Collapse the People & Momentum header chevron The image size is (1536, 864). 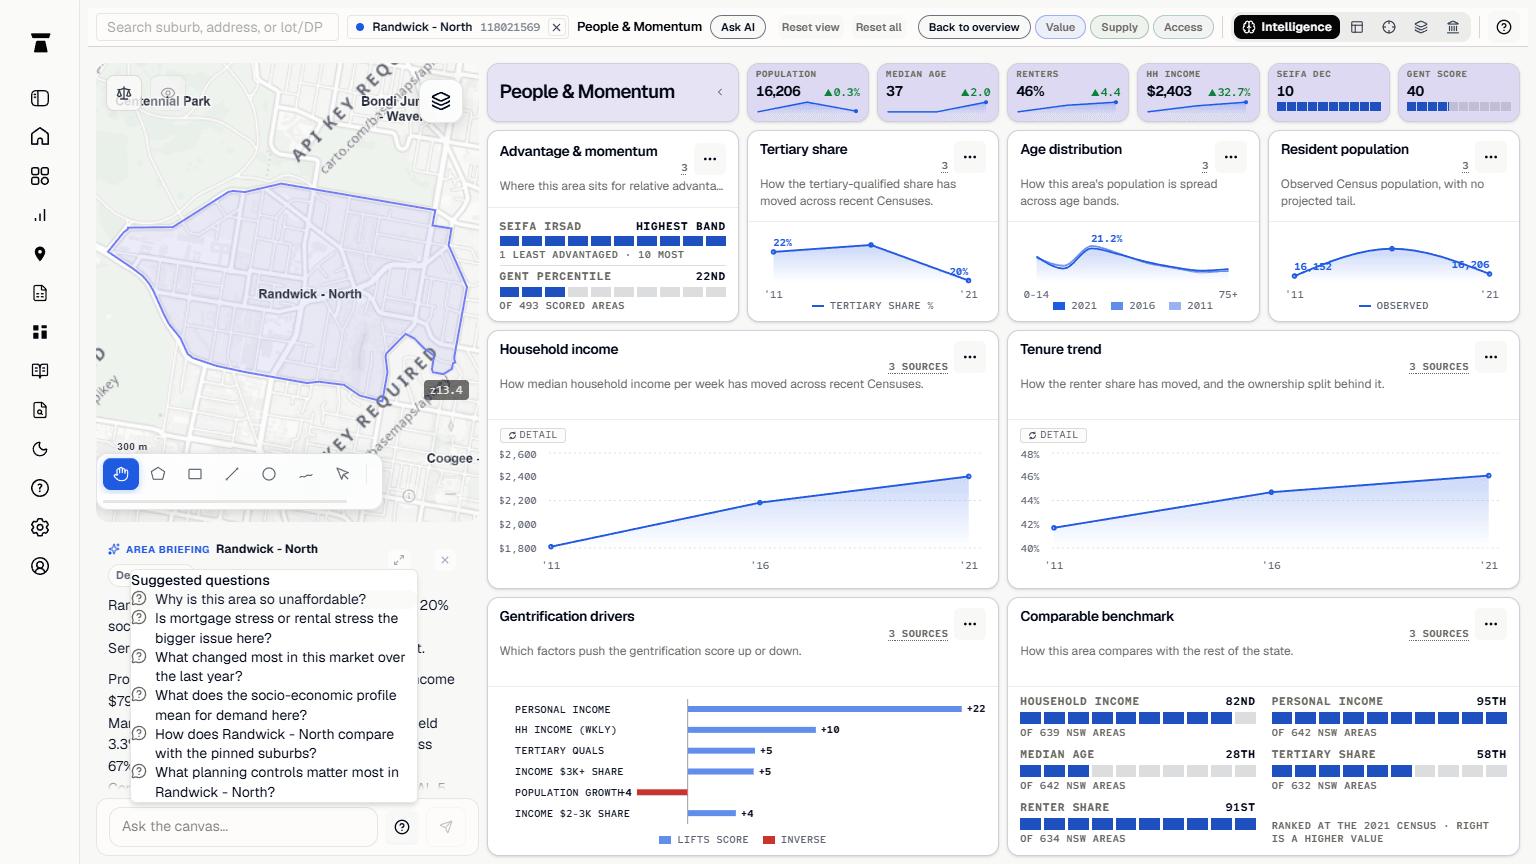(x=720, y=92)
